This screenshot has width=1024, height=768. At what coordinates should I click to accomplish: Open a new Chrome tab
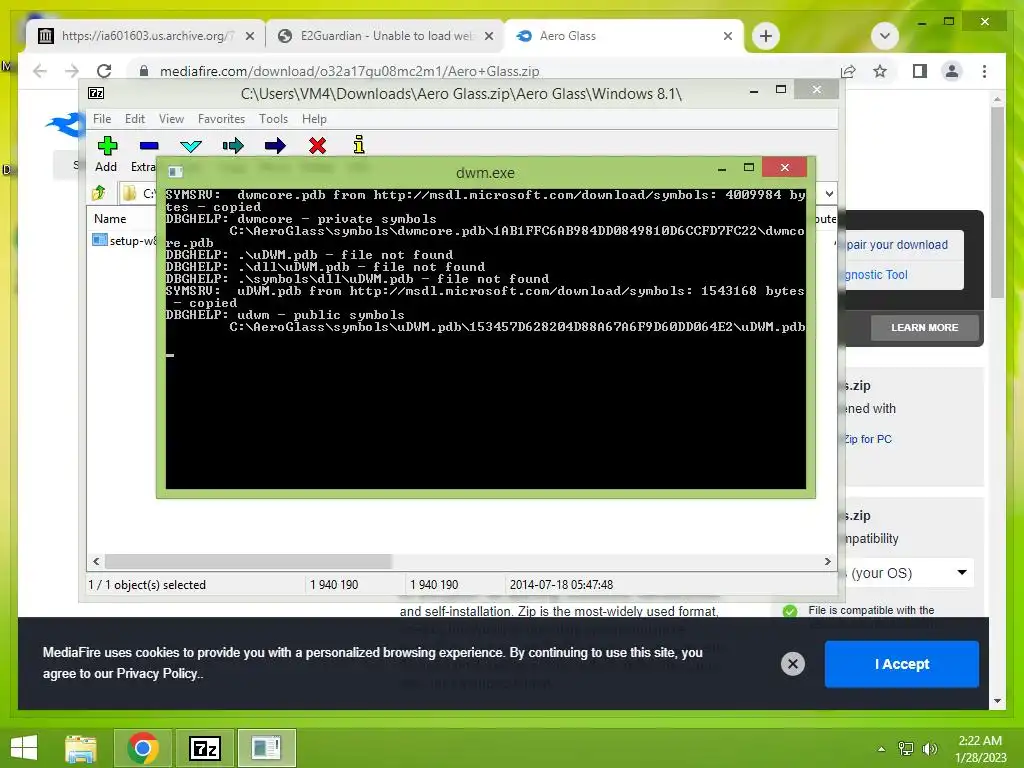pyautogui.click(x=765, y=36)
